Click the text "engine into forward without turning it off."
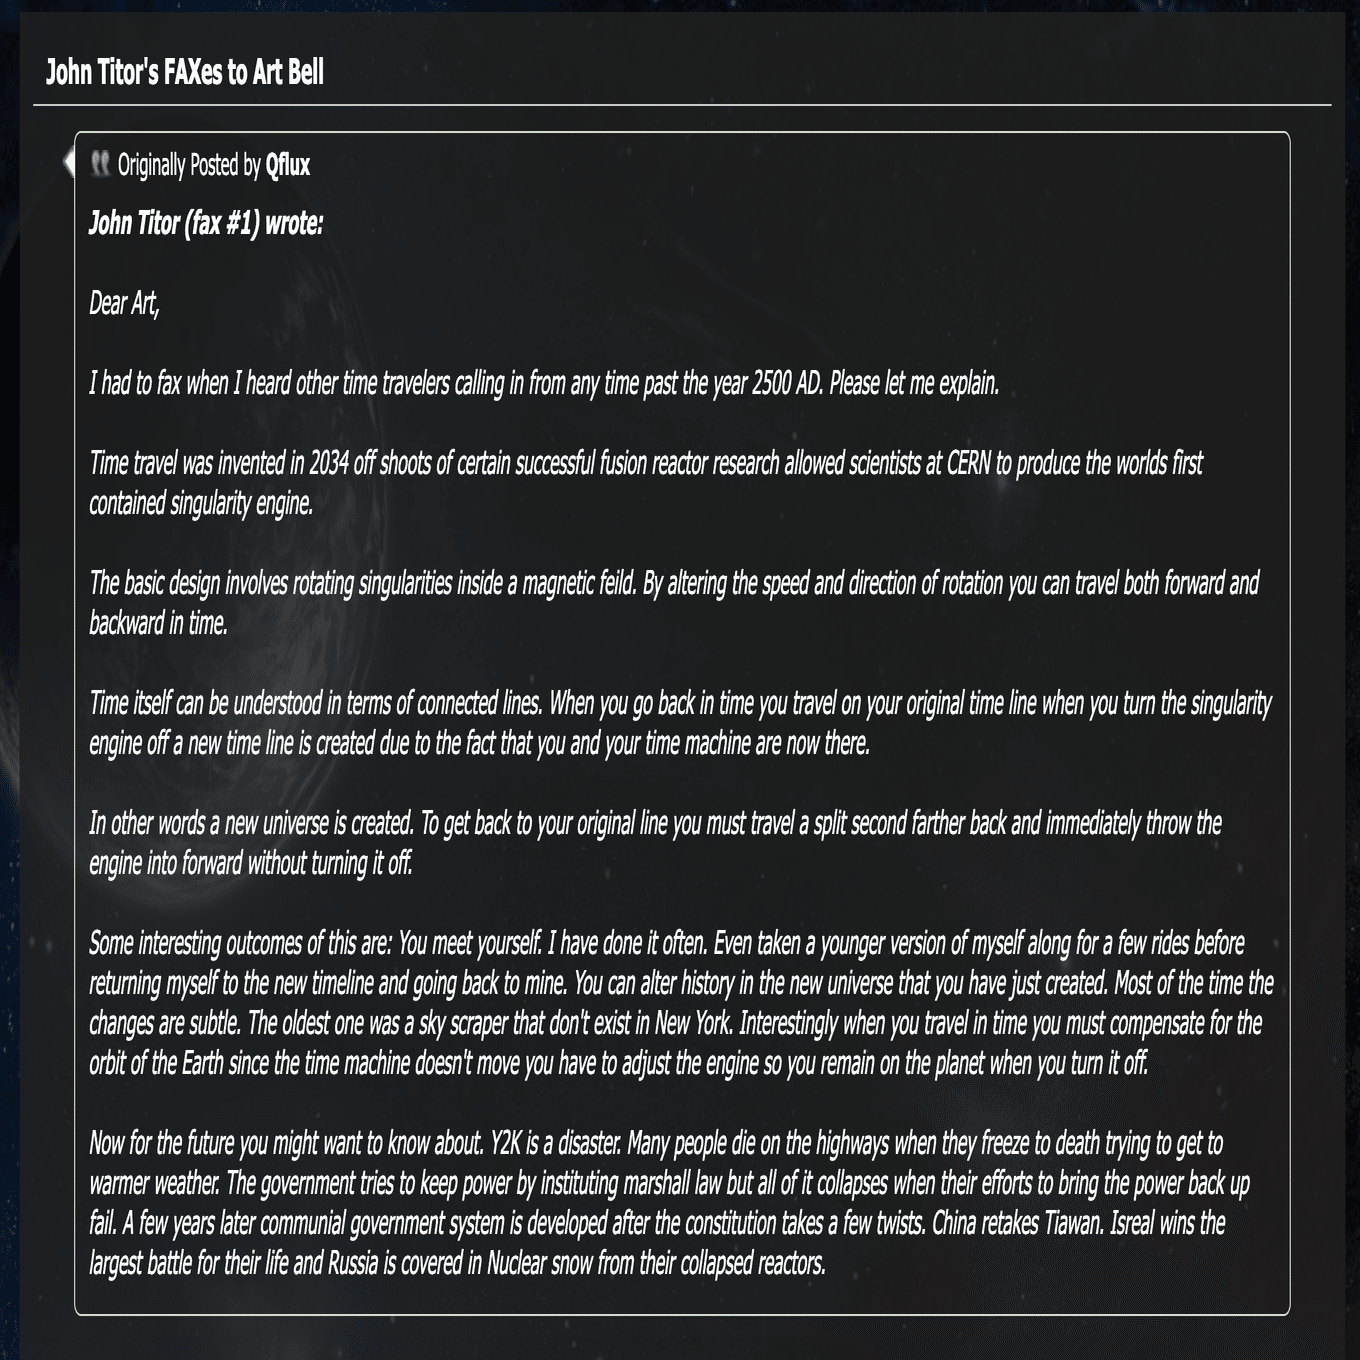1360x1360 pixels. point(251,863)
